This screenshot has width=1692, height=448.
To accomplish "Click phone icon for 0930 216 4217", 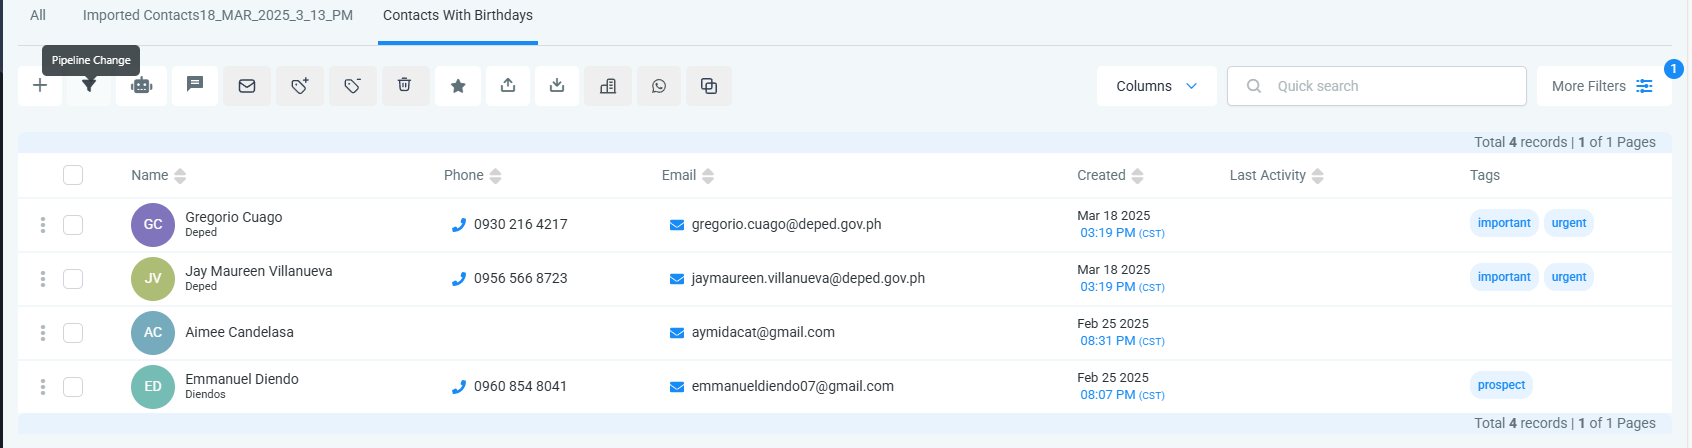I will 459,225.
